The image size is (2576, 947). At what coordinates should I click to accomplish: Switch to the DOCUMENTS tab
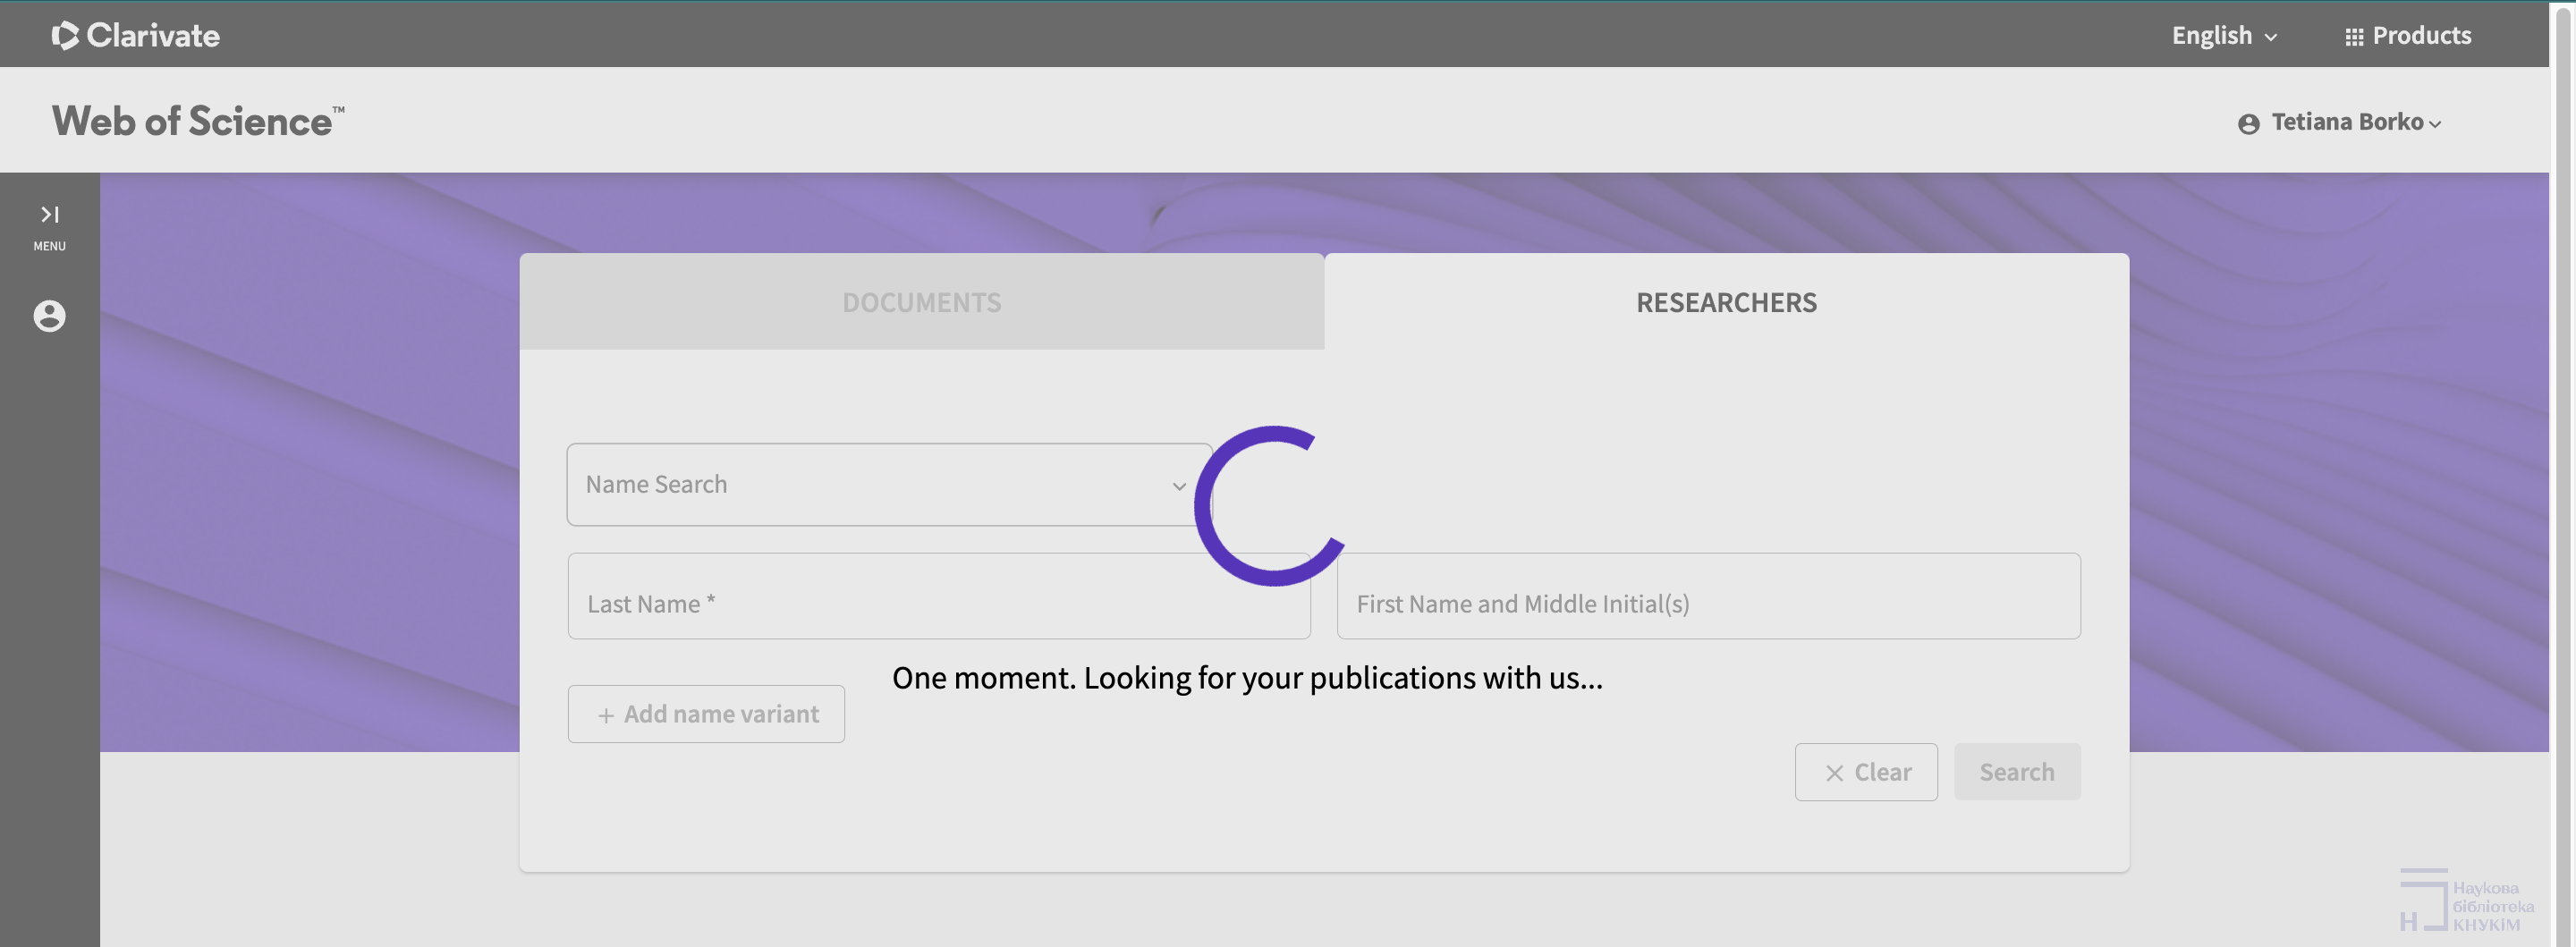tap(921, 302)
